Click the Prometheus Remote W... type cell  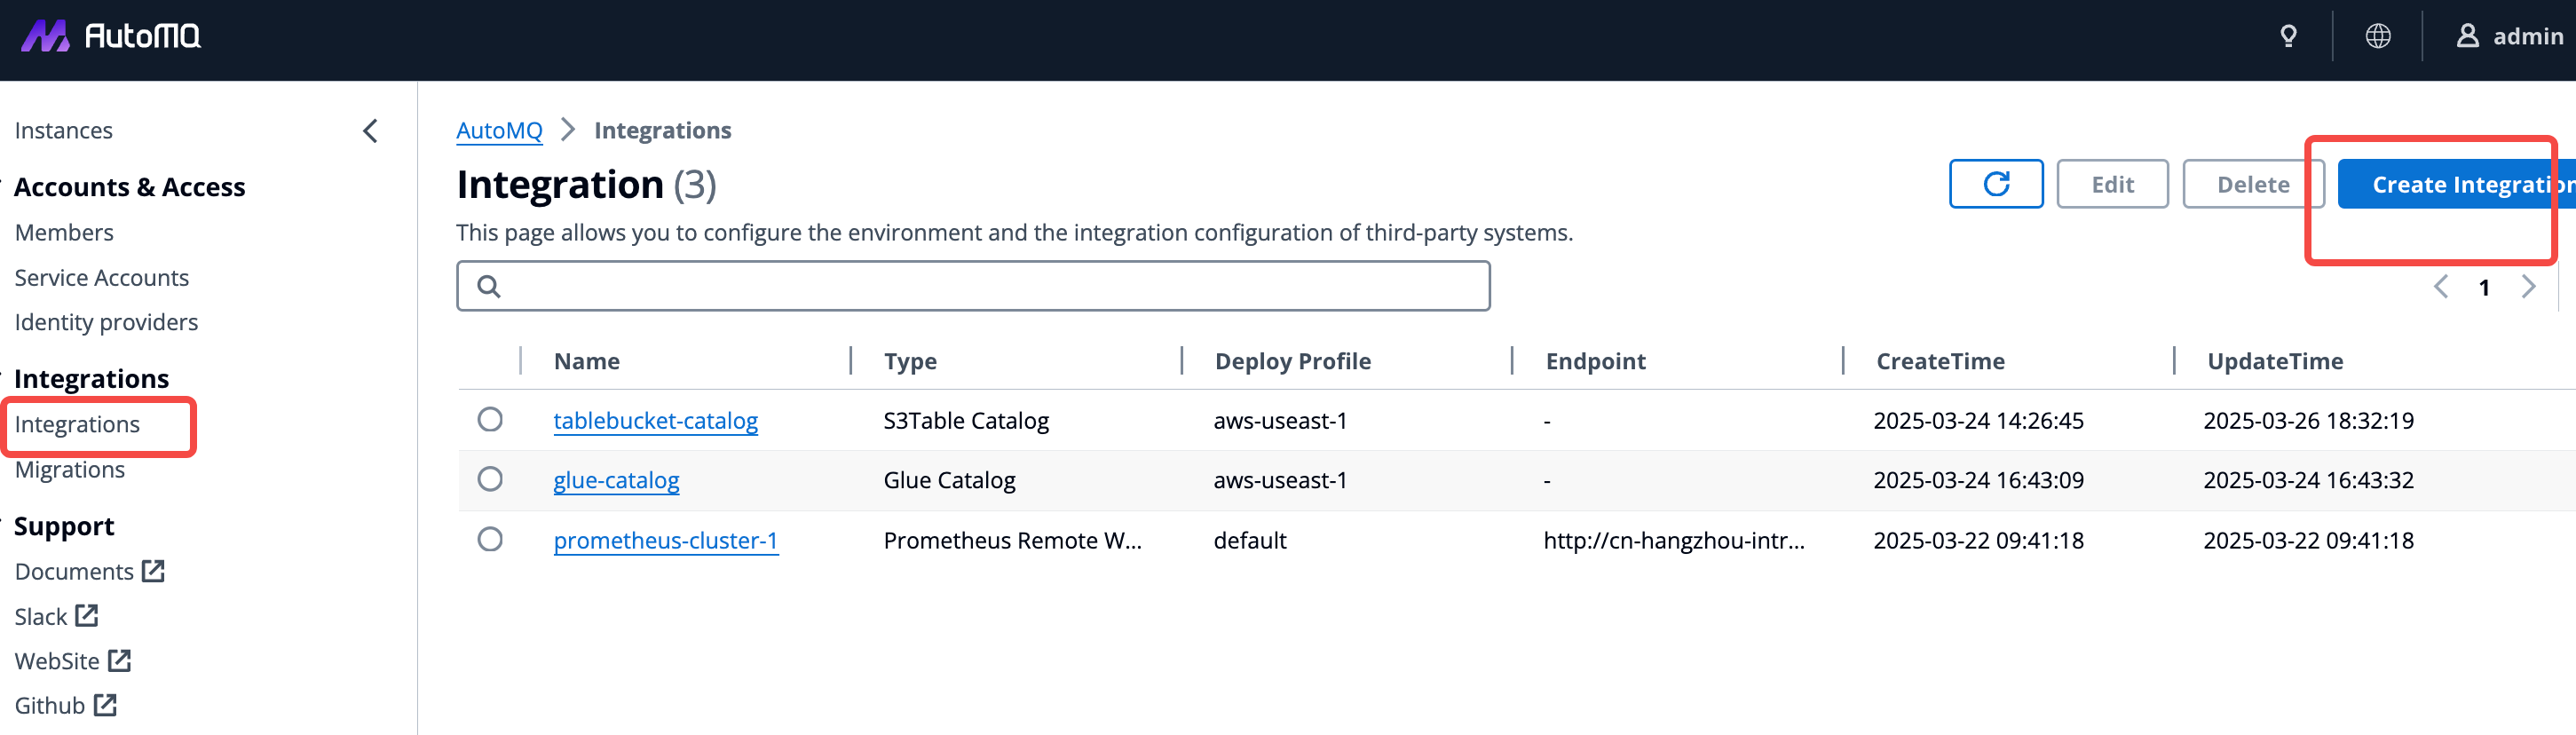click(x=1012, y=540)
